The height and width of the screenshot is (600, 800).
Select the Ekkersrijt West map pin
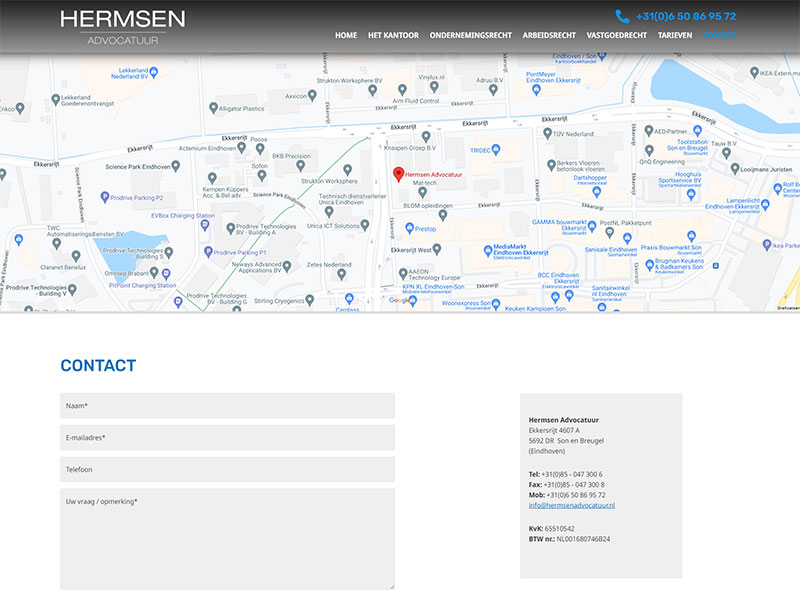click(437, 249)
